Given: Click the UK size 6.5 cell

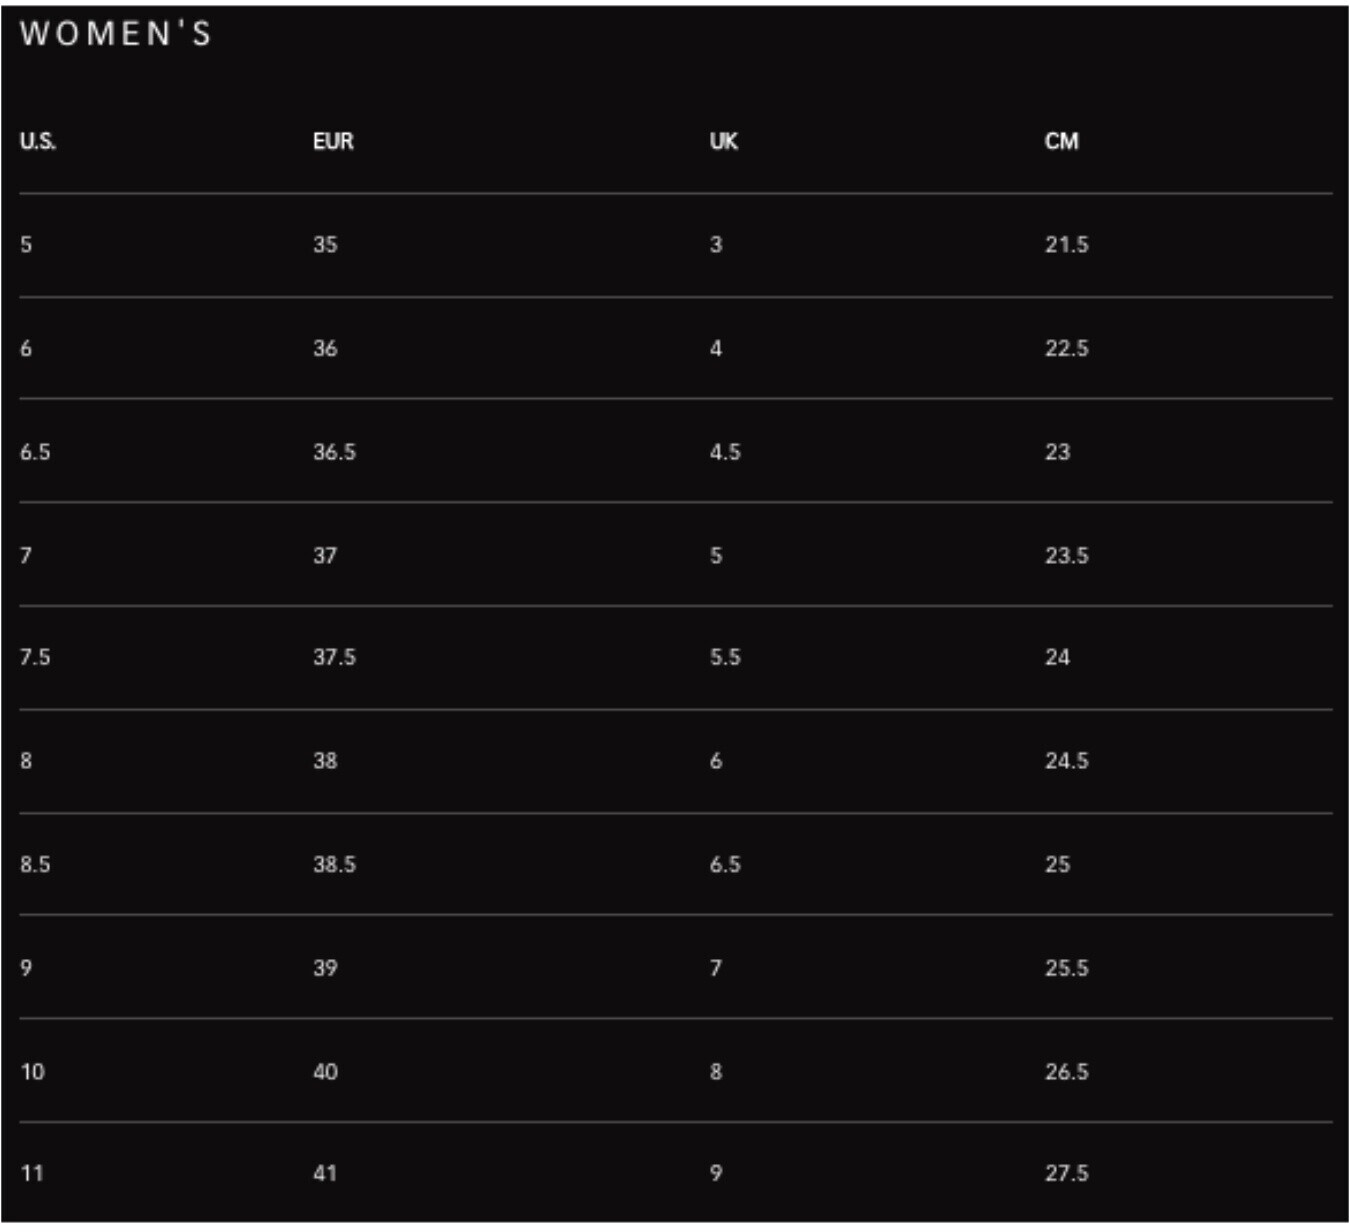Looking at the screenshot, I should [725, 865].
